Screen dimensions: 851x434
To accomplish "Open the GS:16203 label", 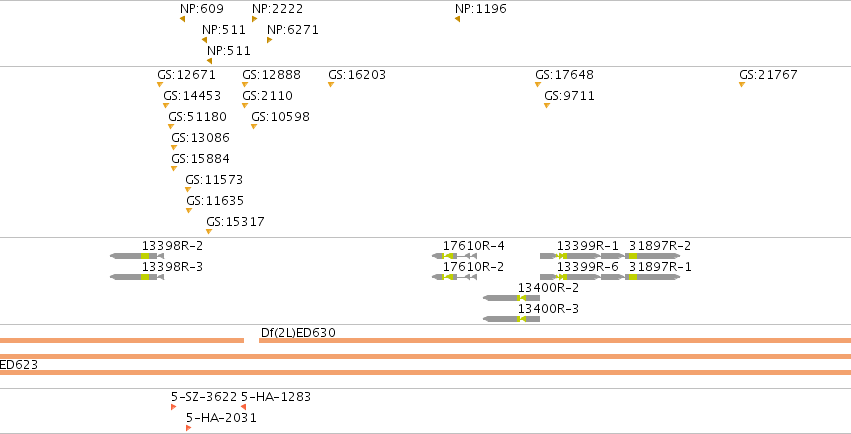I will pos(357,74).
